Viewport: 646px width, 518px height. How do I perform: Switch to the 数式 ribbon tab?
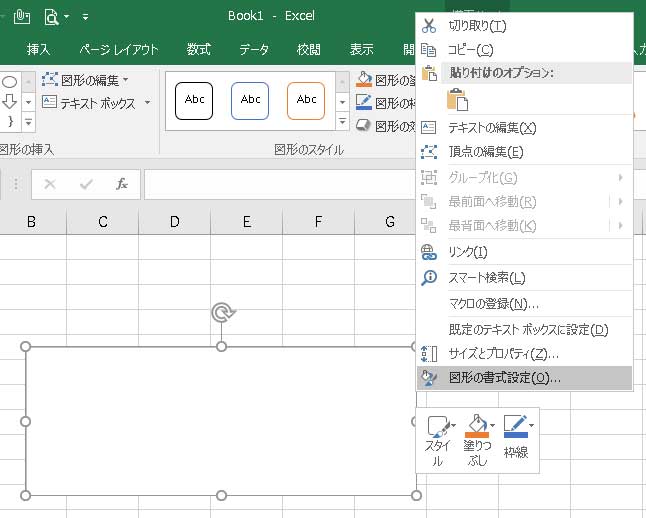pyautogui.click(x=198, y=49)
